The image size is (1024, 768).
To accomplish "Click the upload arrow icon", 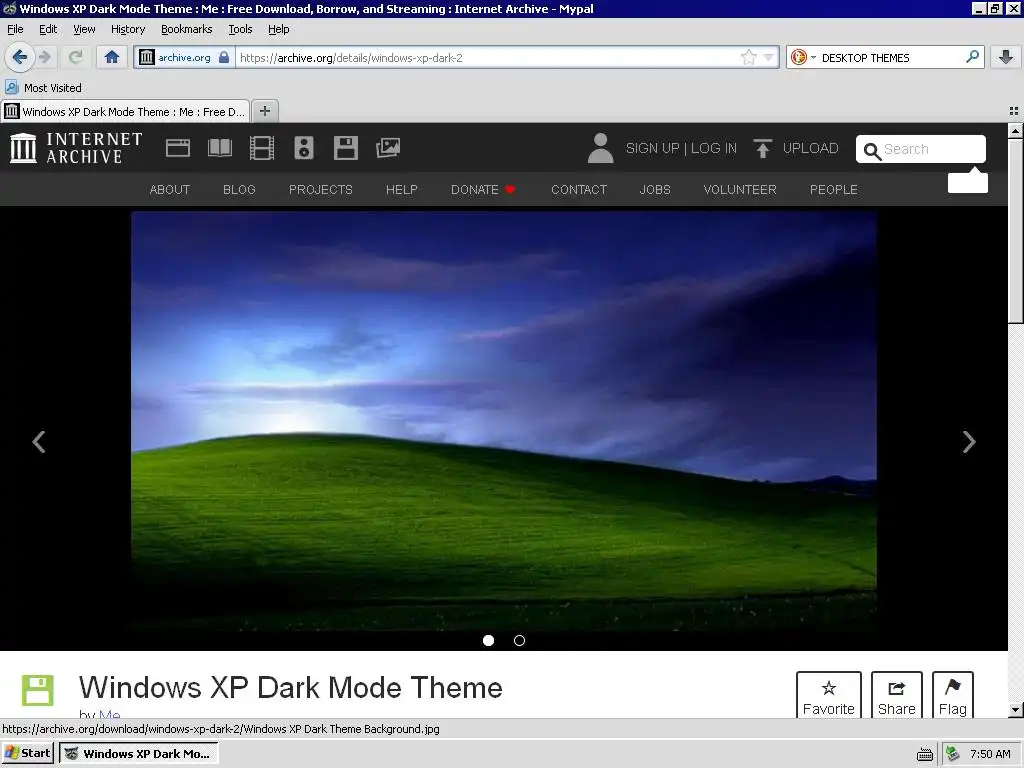I will point(762,148).
